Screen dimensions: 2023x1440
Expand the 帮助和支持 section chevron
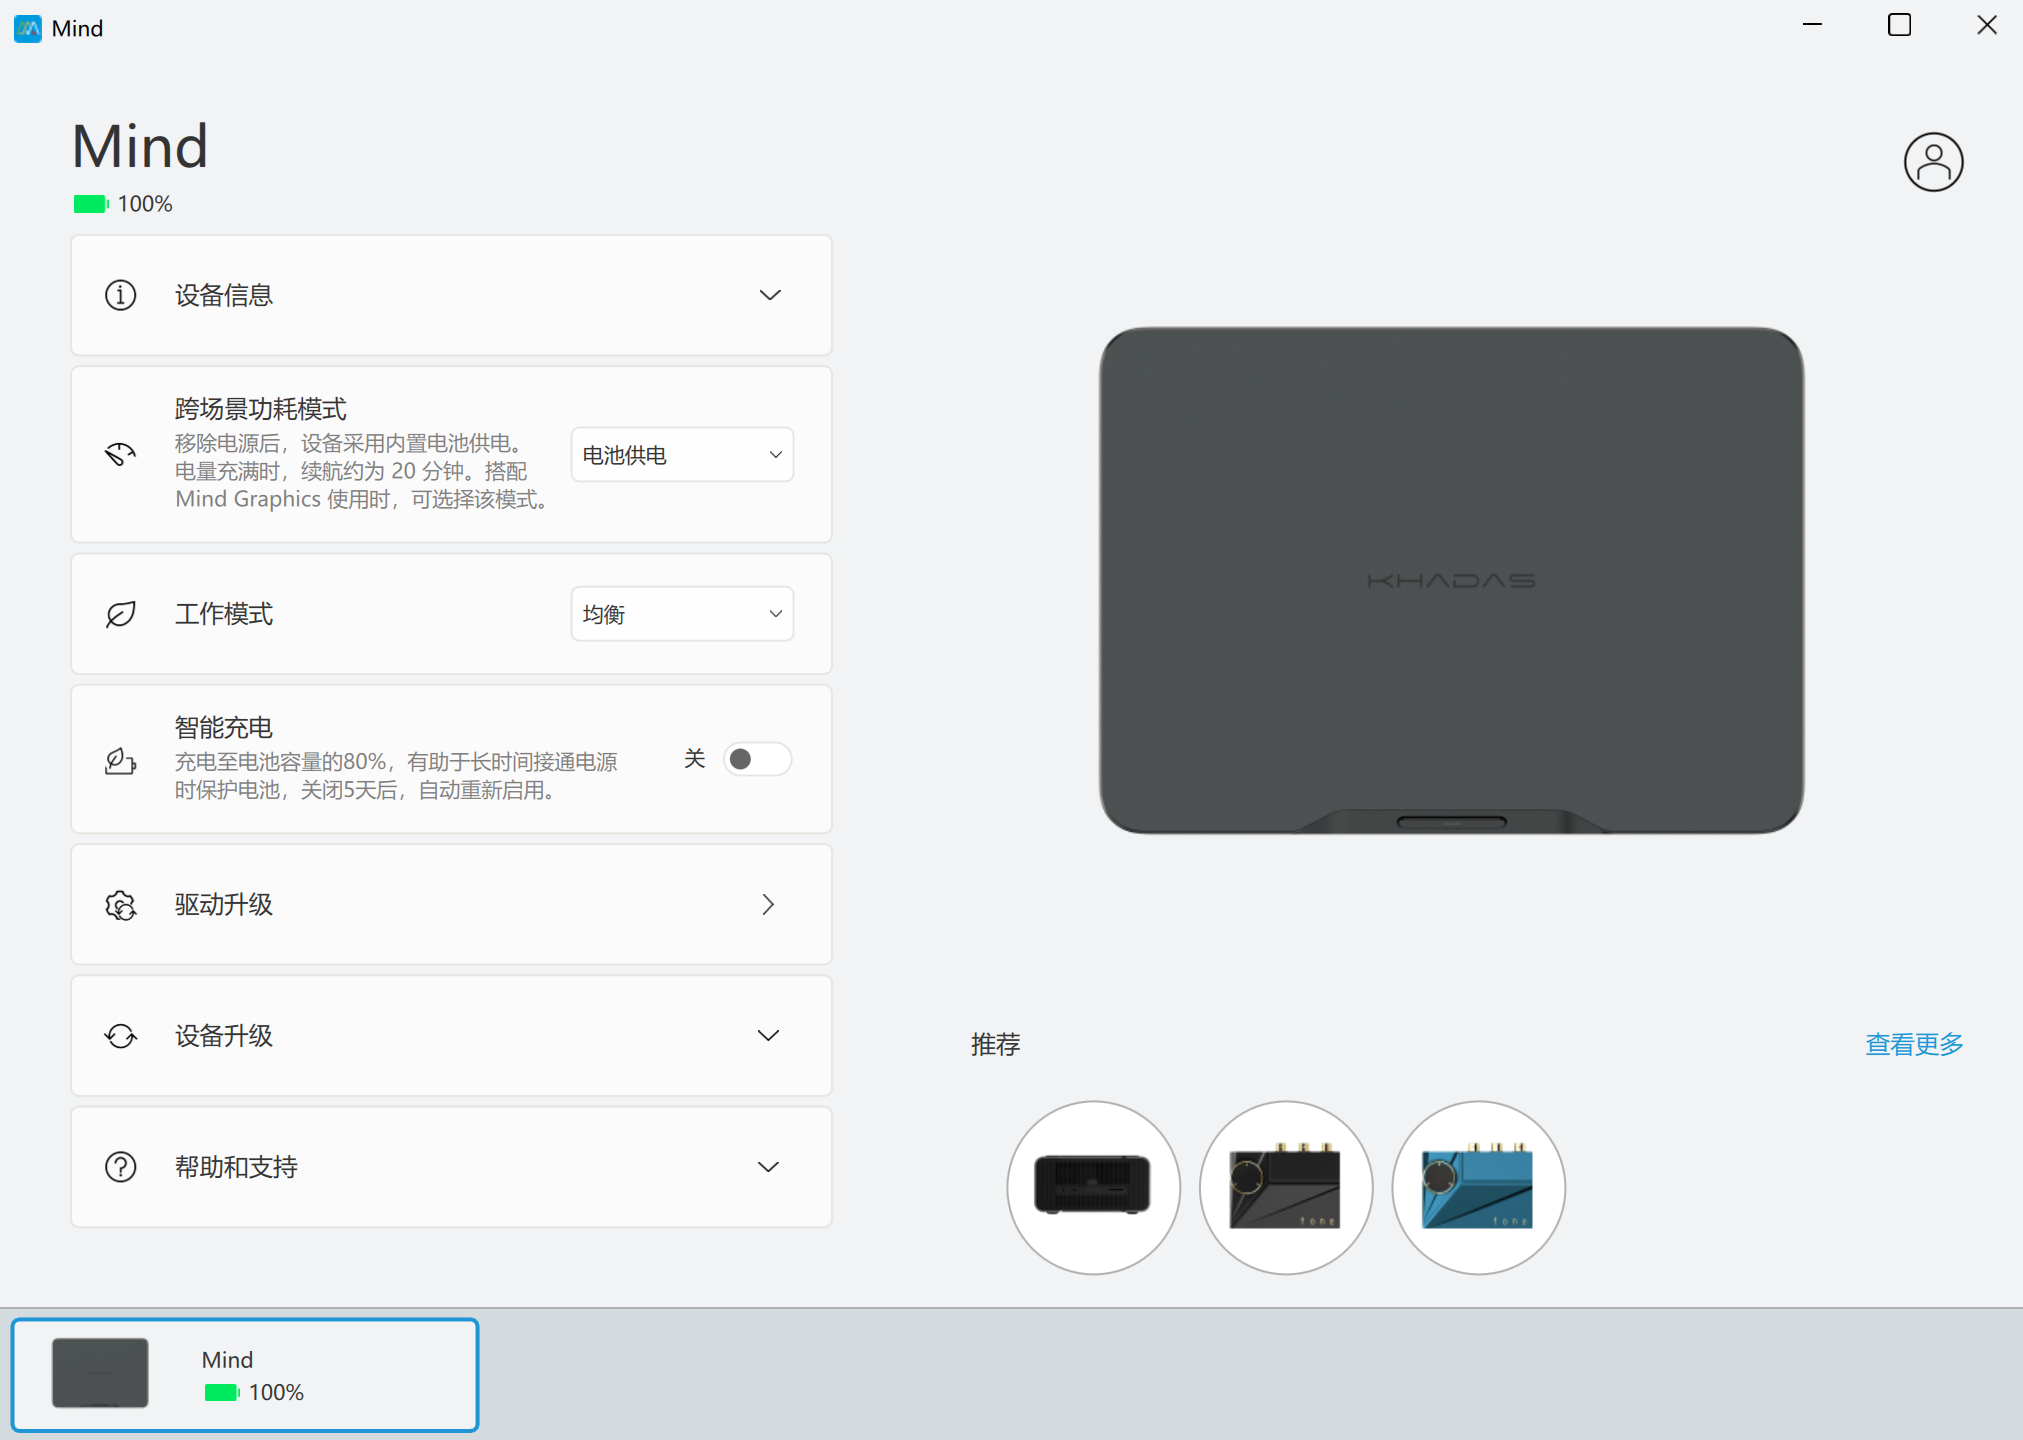(768, 1167)
